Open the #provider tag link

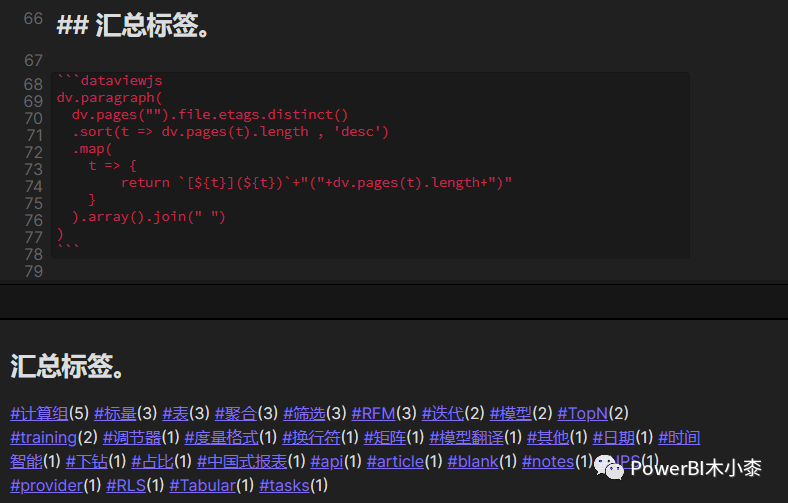[x=46, y=486]
